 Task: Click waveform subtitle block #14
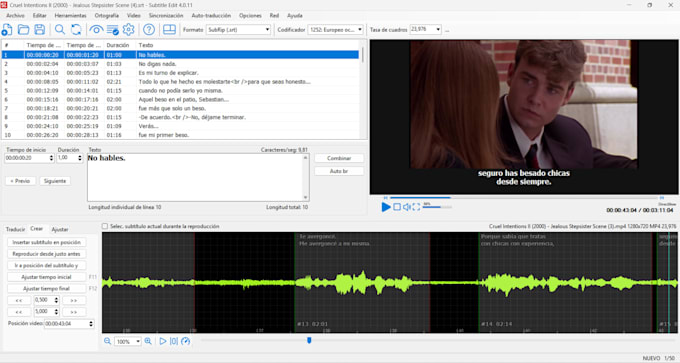coord(566,283)
